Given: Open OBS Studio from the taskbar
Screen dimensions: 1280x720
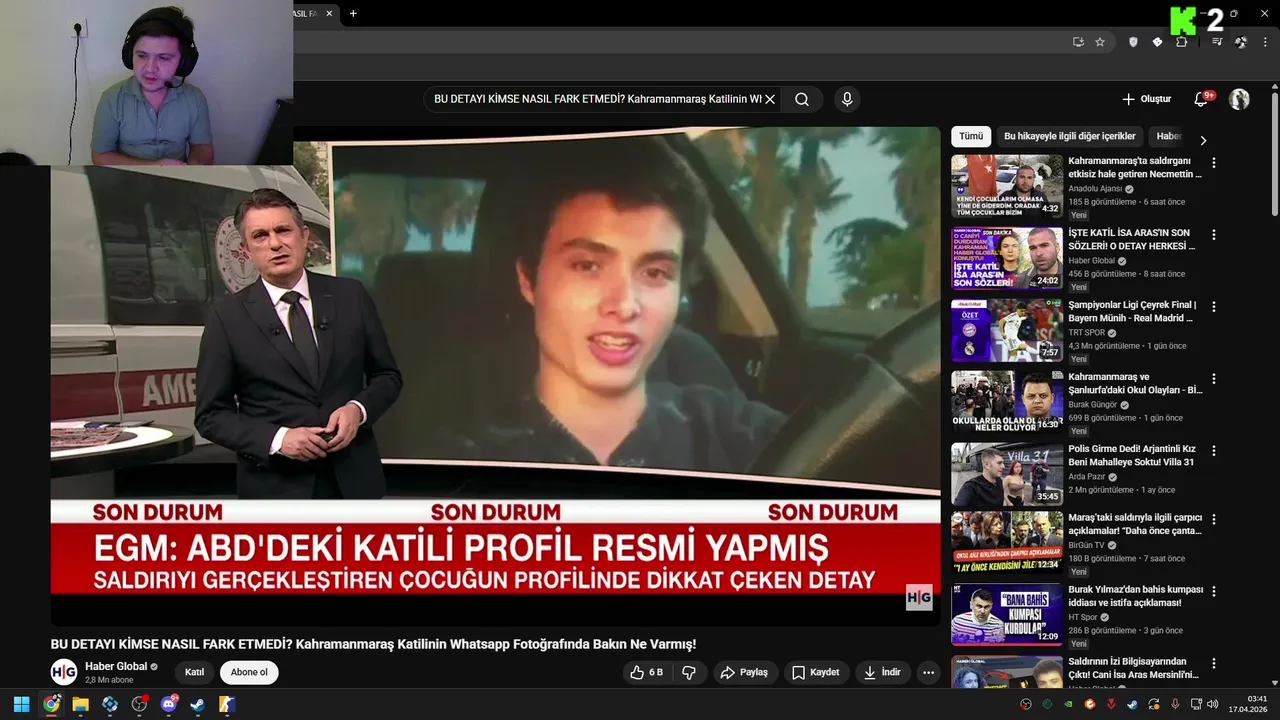Looking at the screenshot, I should point(139,704).
